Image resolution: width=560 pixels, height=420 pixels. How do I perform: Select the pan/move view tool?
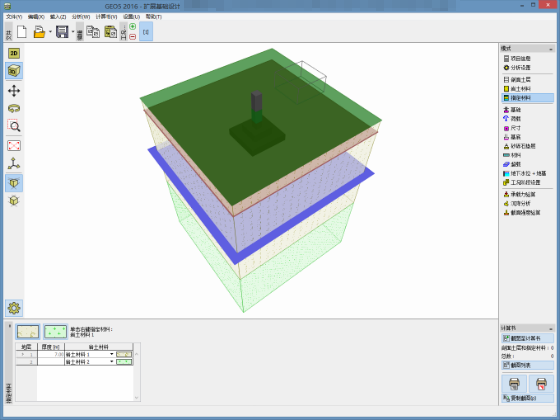pyautogui.click(x=14, y=91)
